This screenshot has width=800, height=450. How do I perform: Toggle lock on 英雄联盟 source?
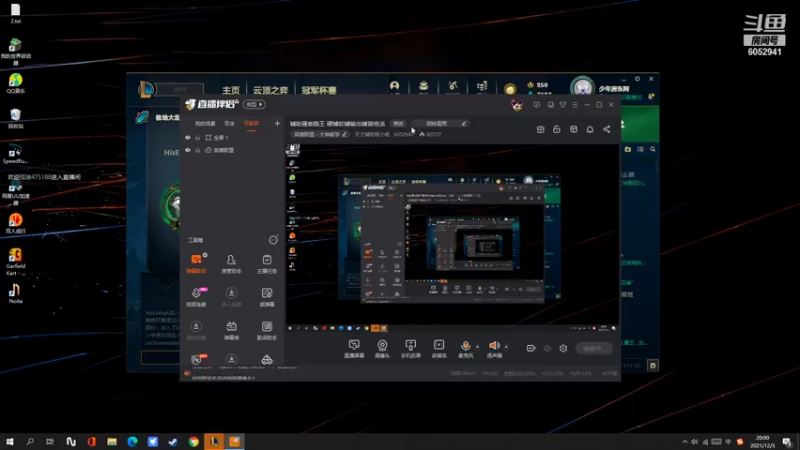(x=197, y=151)
